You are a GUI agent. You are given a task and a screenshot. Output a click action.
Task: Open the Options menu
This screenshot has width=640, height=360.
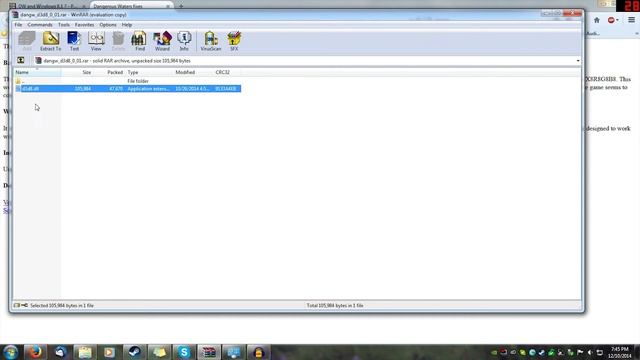coord(108,25)
